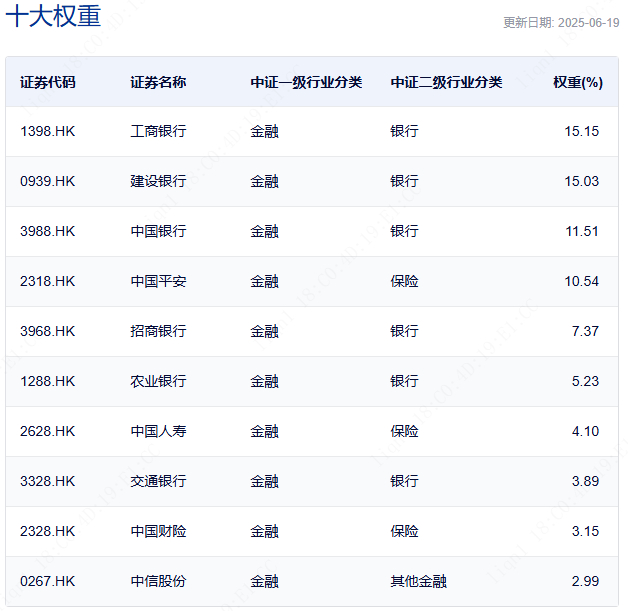Click 金融 in the 中信股份 row
Image resolution: width=628 pixels, height=611 pixels.
(x=264, y=581)
